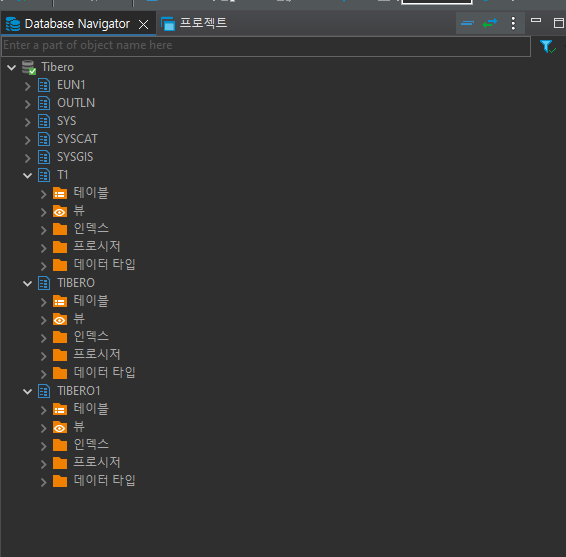Select 테이블 label under TIBERO

click(91, 301)
